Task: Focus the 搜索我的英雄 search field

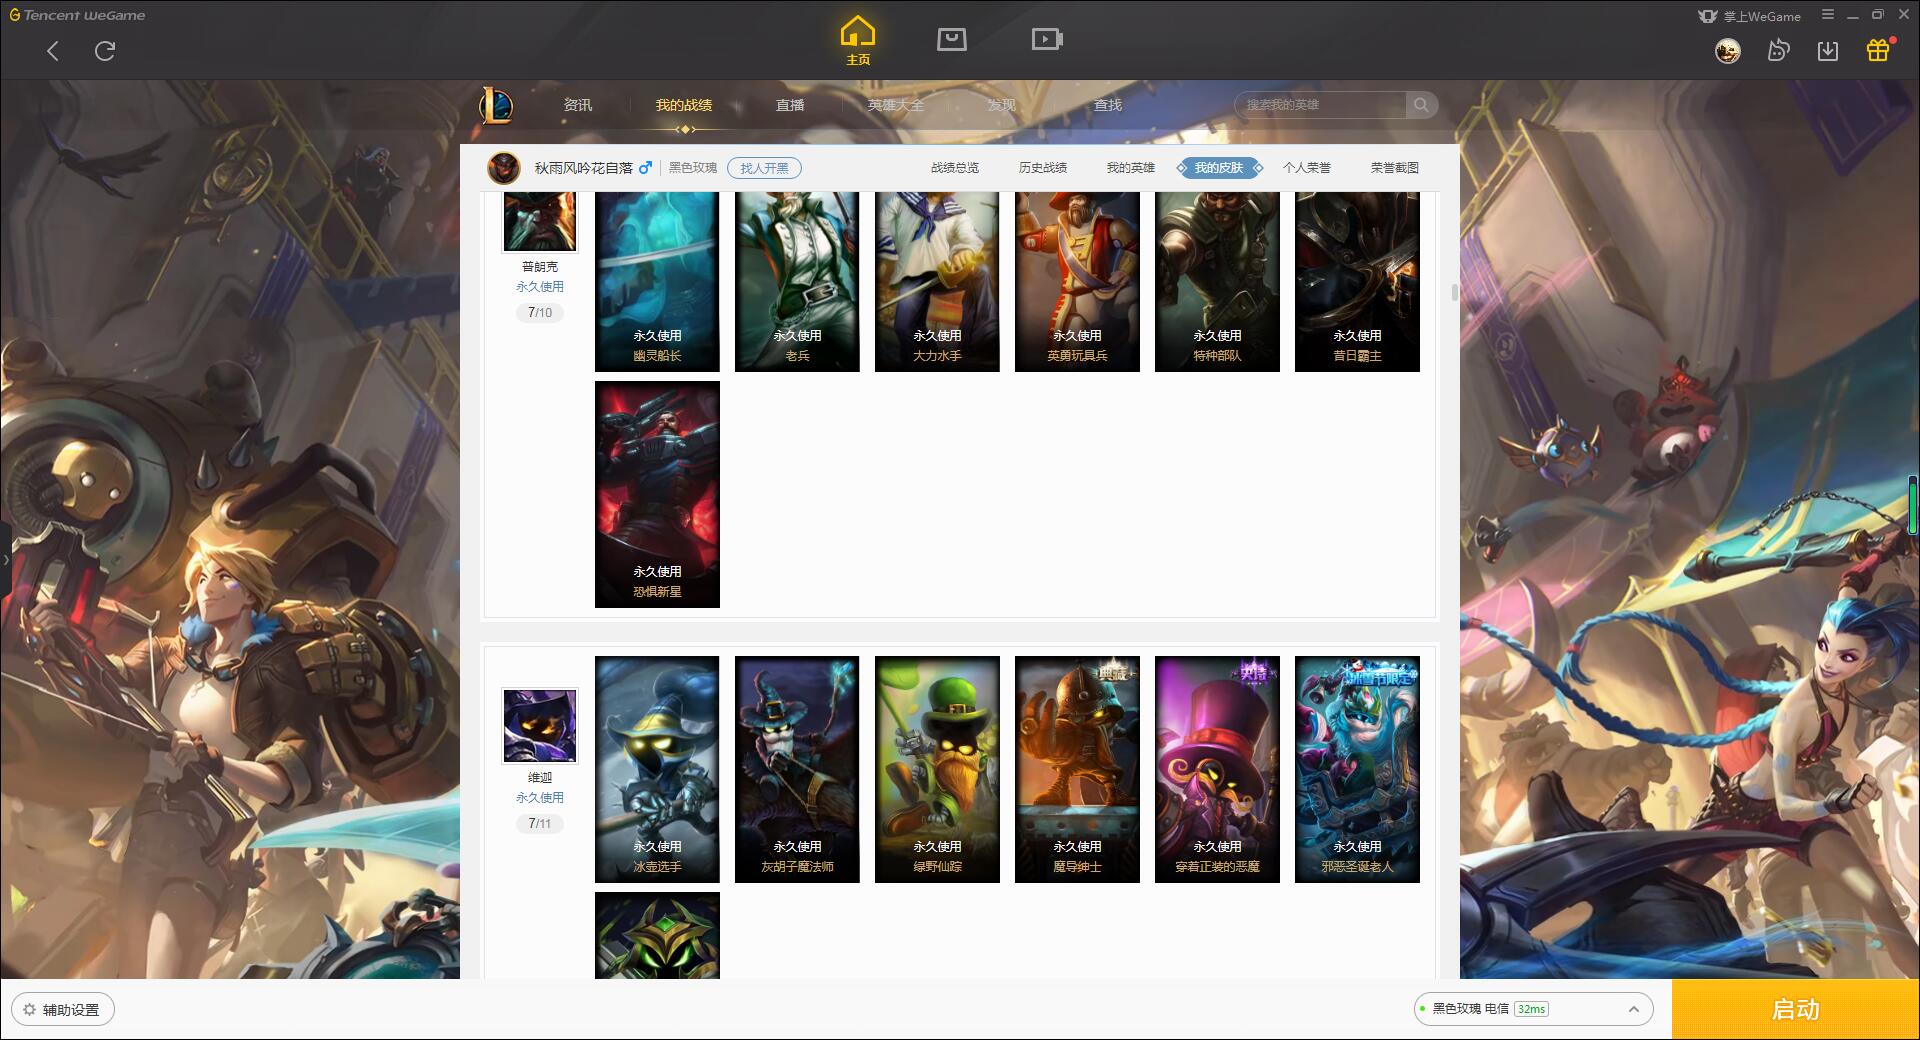Action: 1320,105
